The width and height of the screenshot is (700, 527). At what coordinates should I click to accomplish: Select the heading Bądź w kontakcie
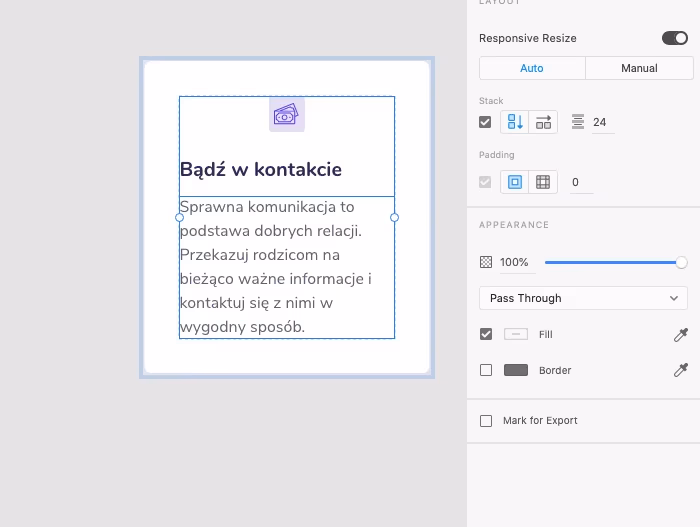click(261, 170)
